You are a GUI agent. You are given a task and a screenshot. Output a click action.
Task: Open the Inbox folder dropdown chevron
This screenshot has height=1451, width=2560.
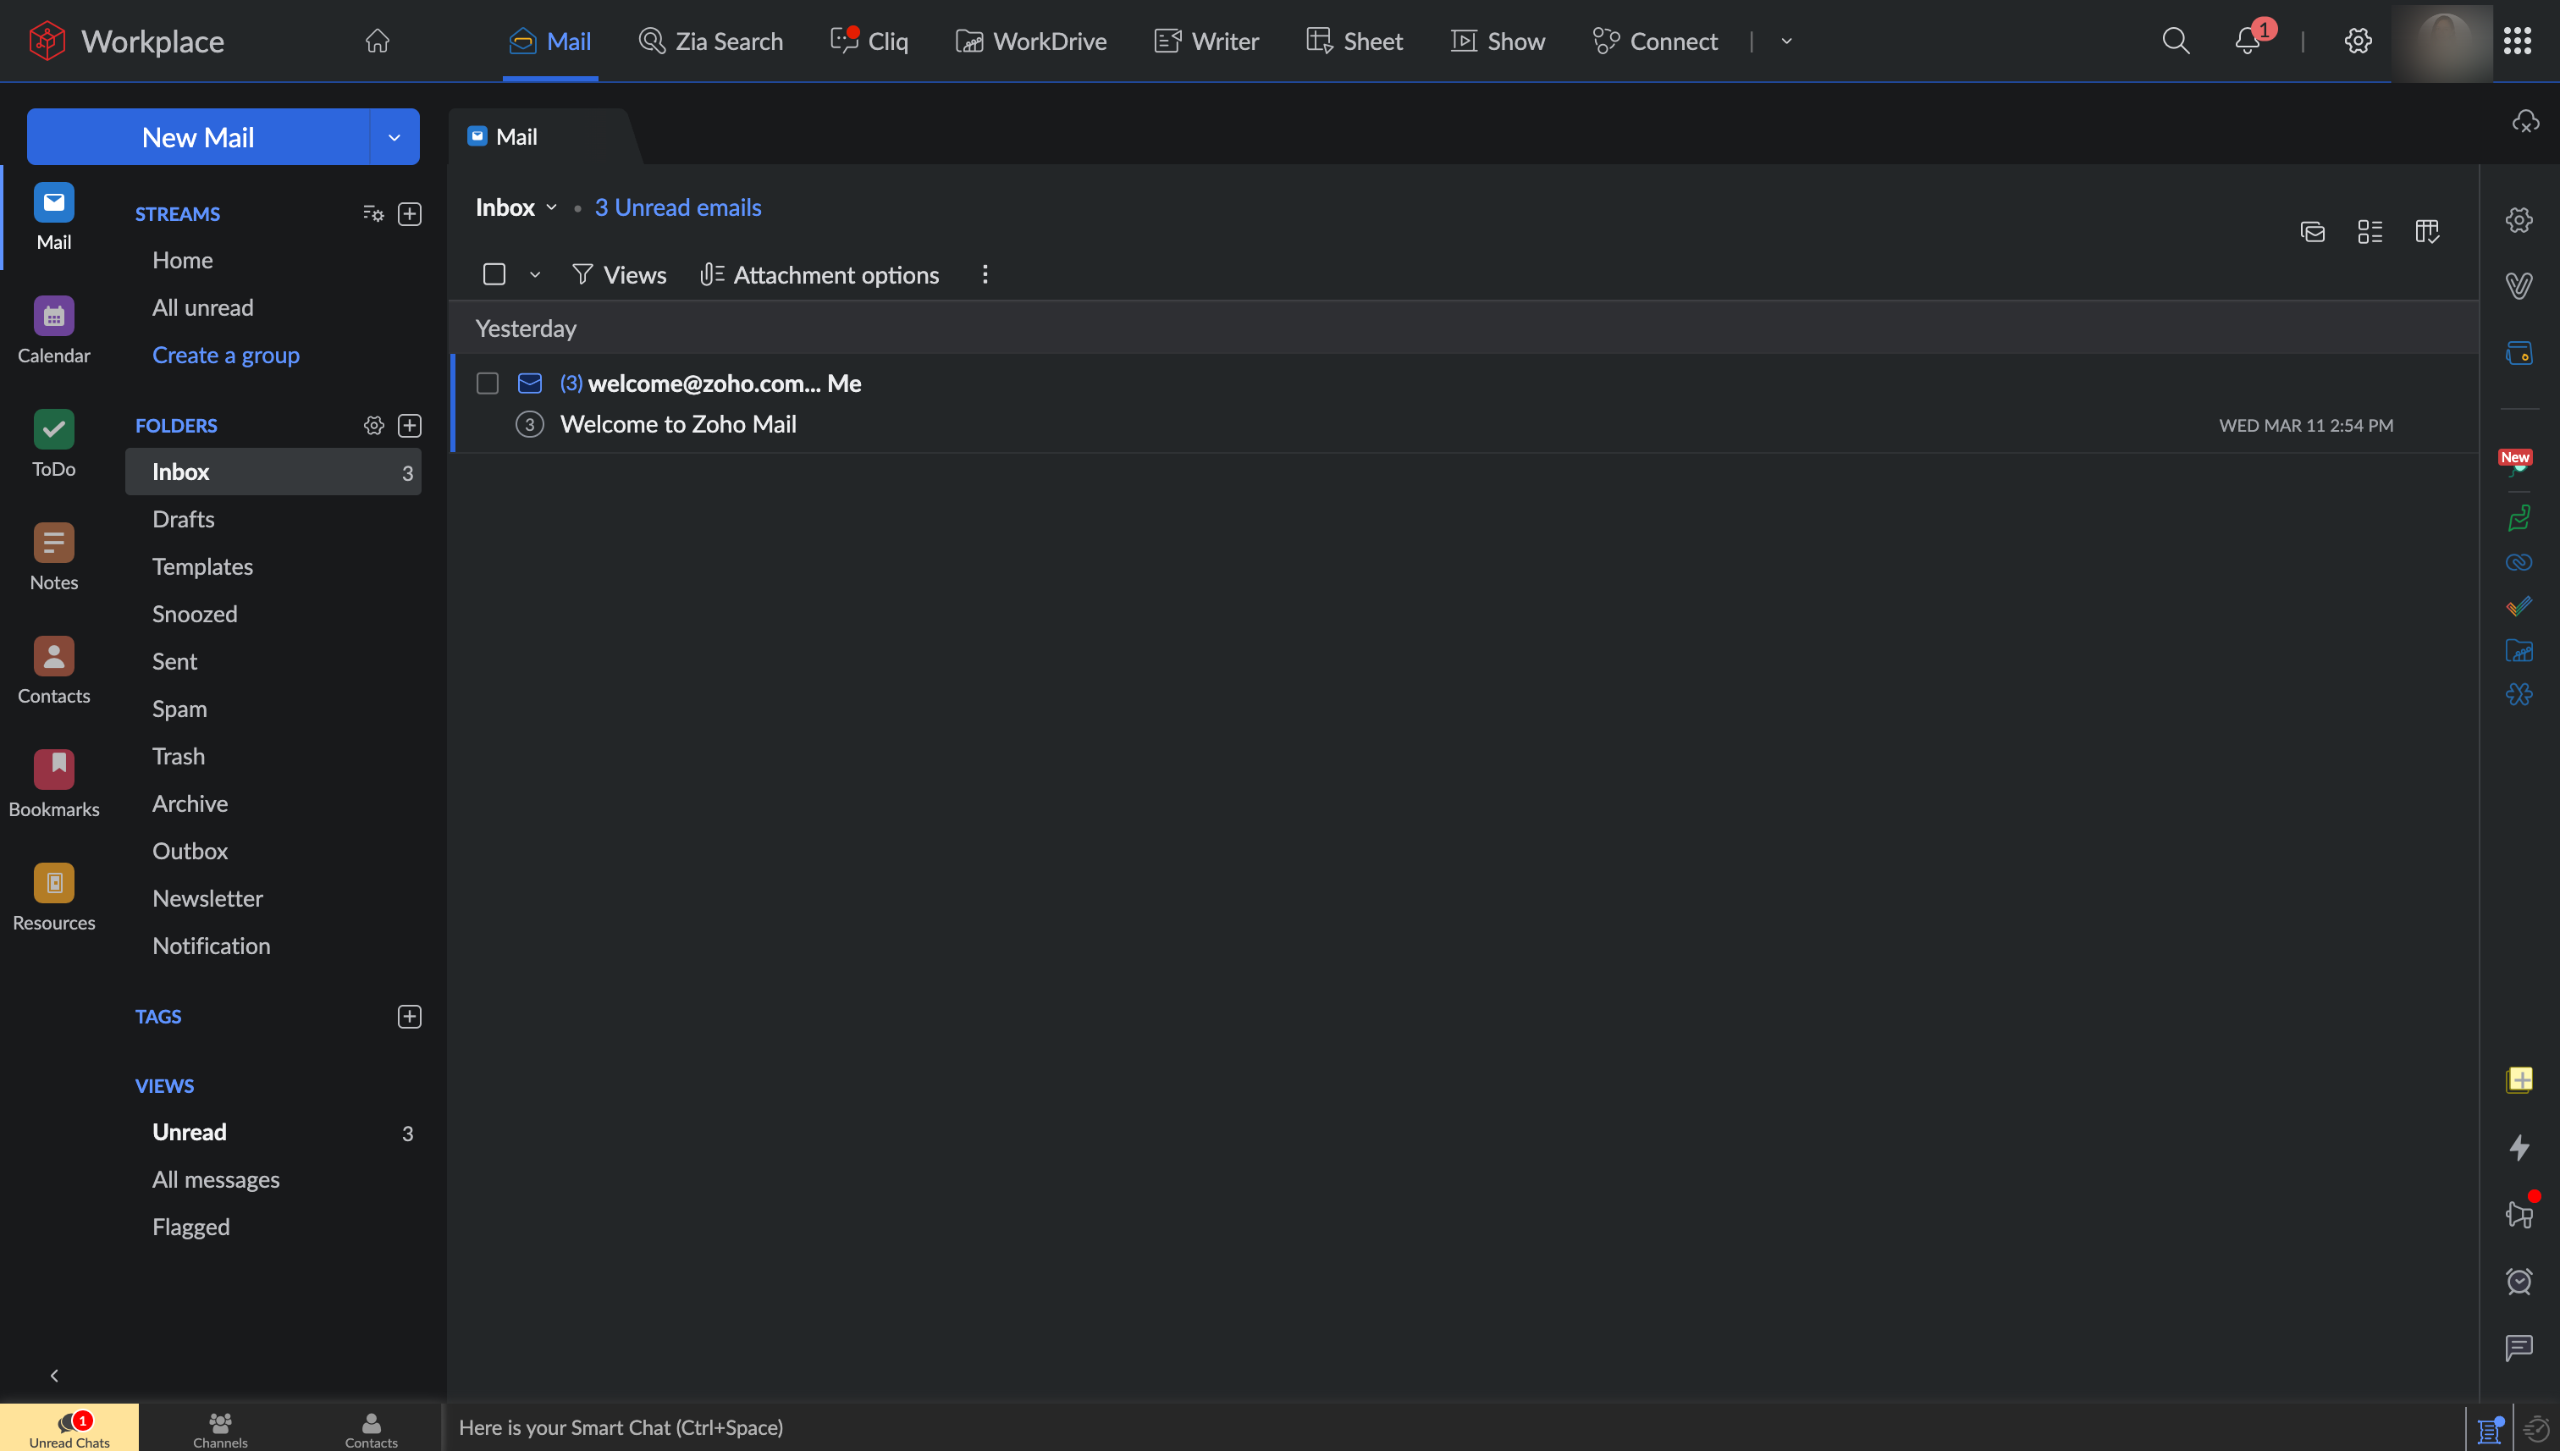[x=551, y=208]
